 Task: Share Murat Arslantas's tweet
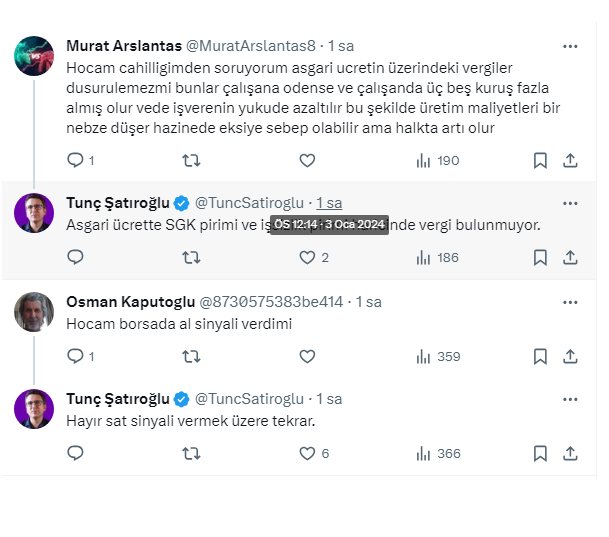(x=570, y=160)
